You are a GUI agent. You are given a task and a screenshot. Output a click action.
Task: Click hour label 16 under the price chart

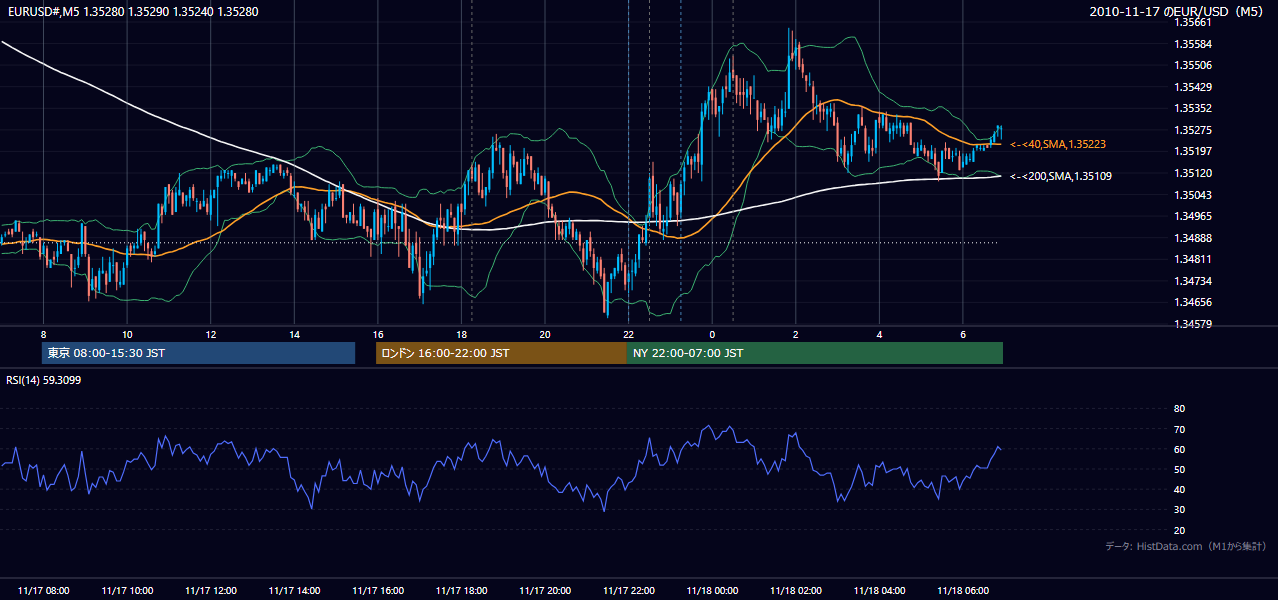(x=378, y=334)
